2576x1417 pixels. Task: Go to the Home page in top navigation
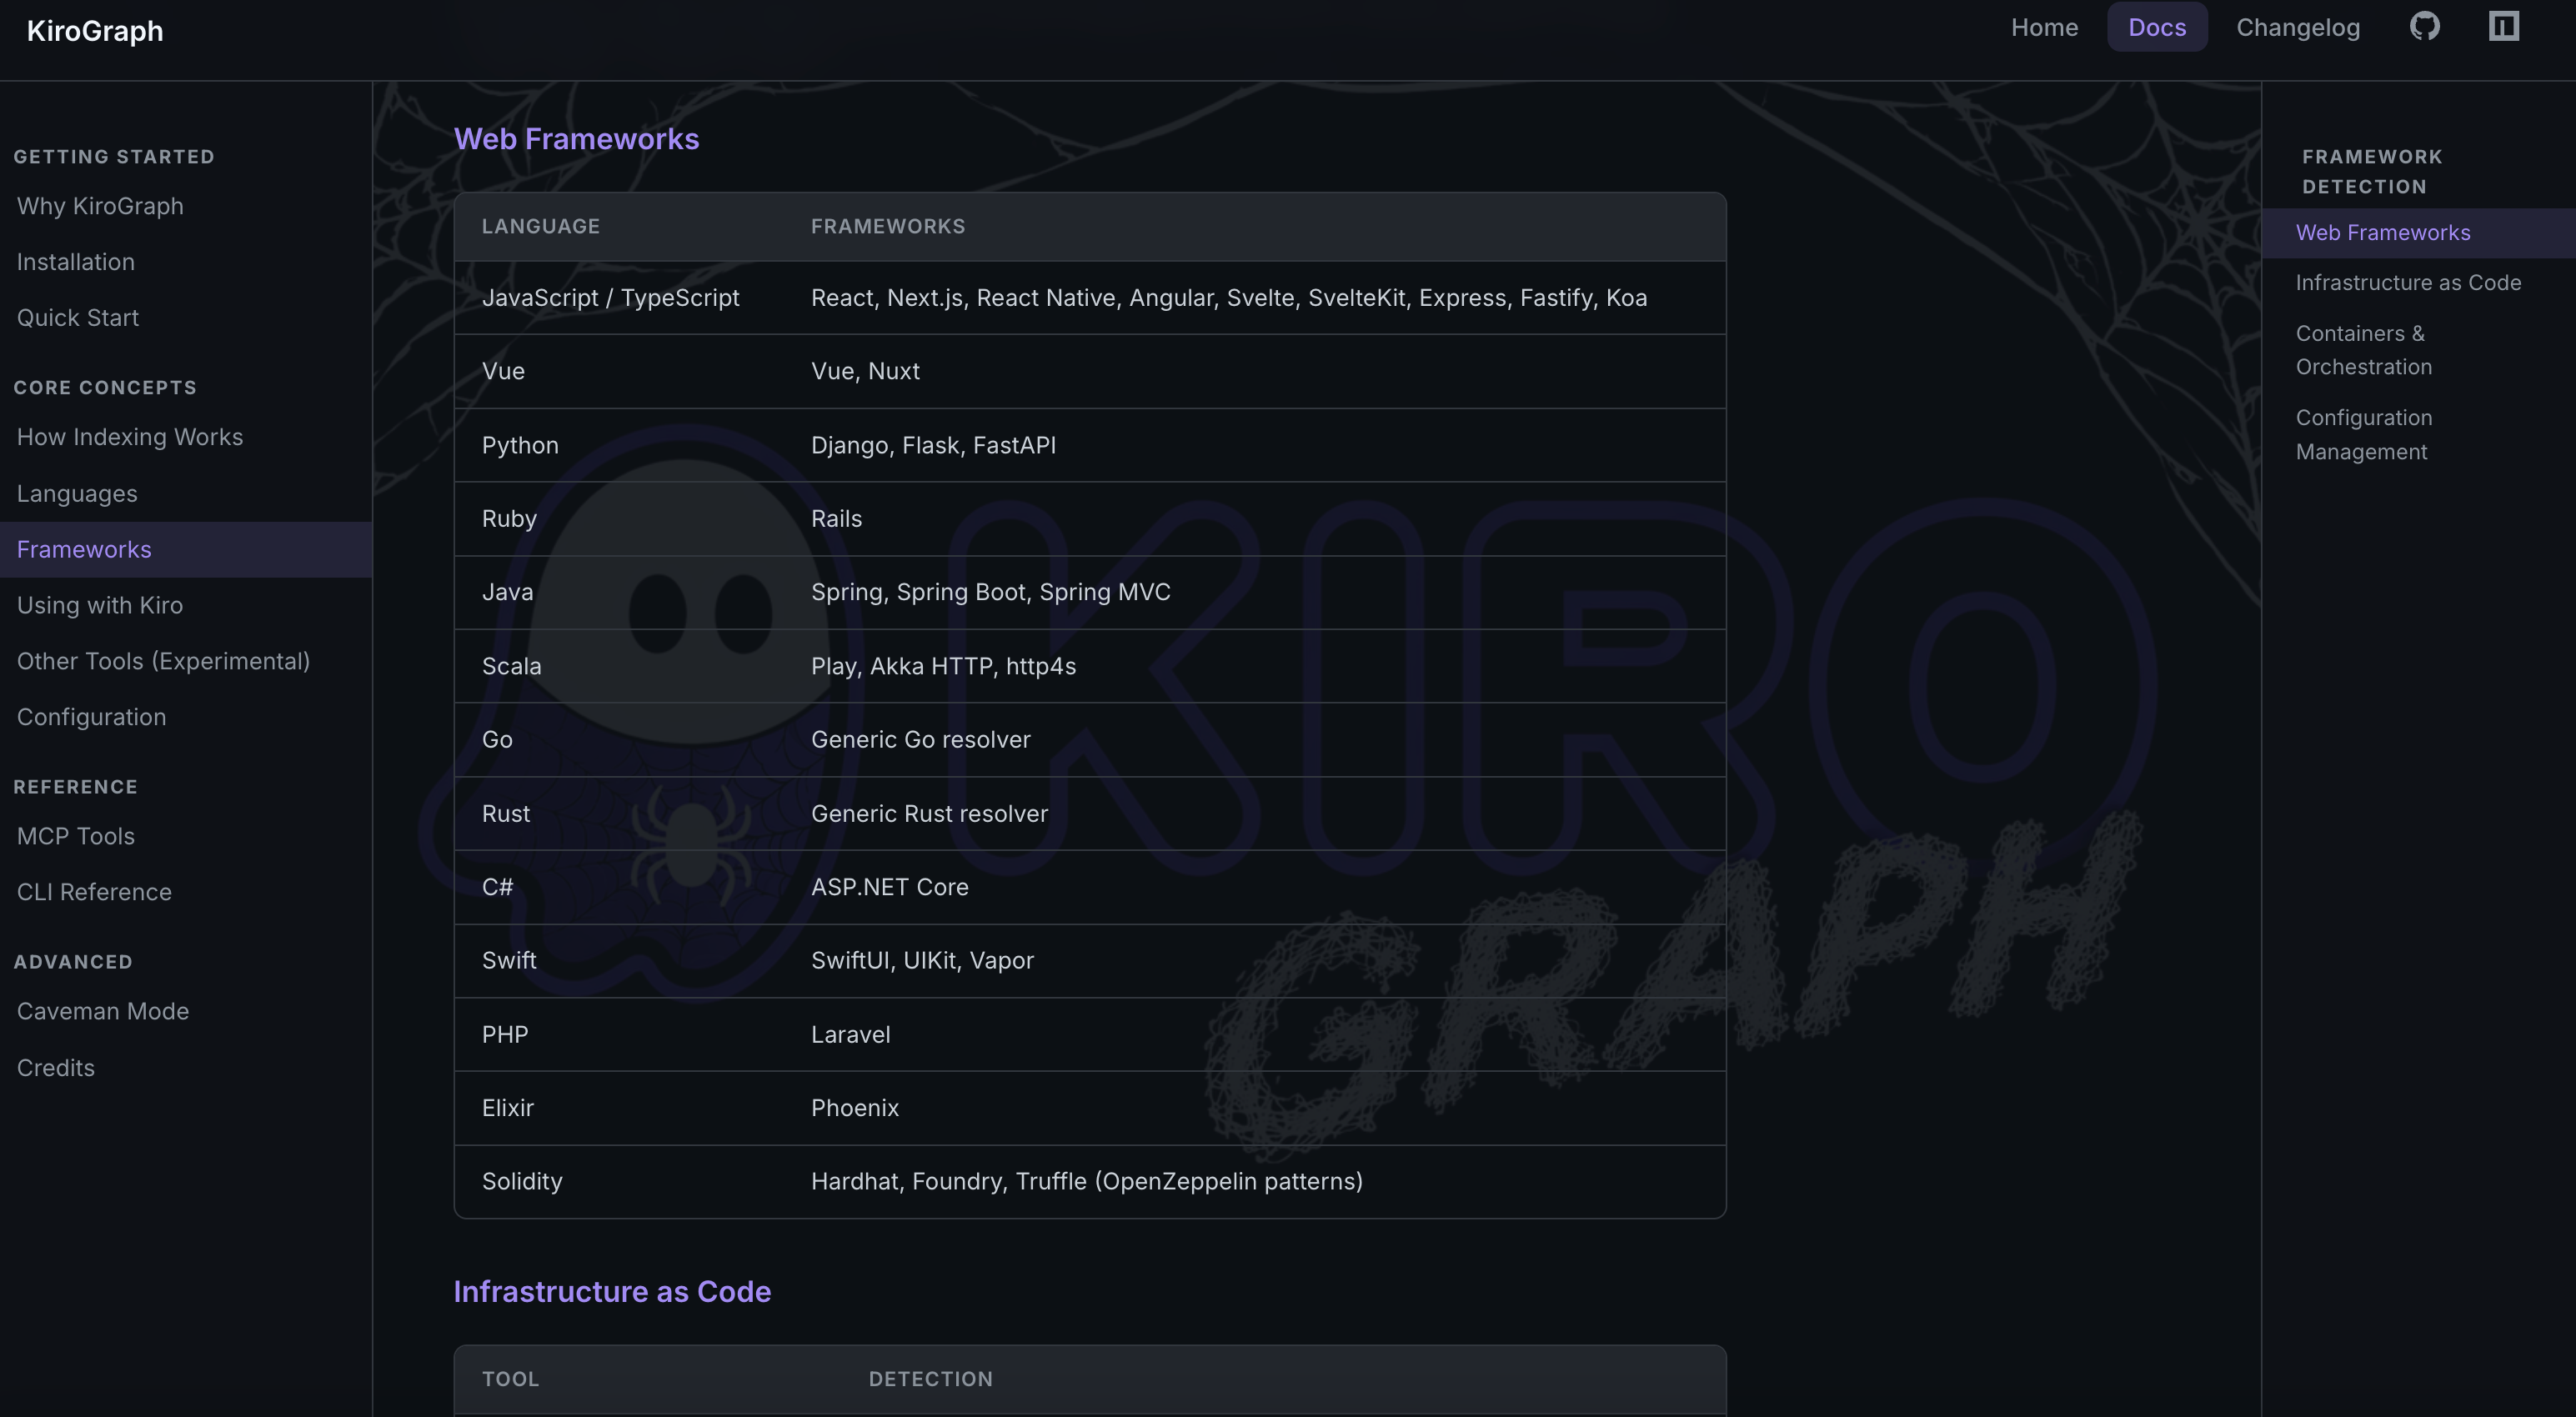[x=2044, y=27]
